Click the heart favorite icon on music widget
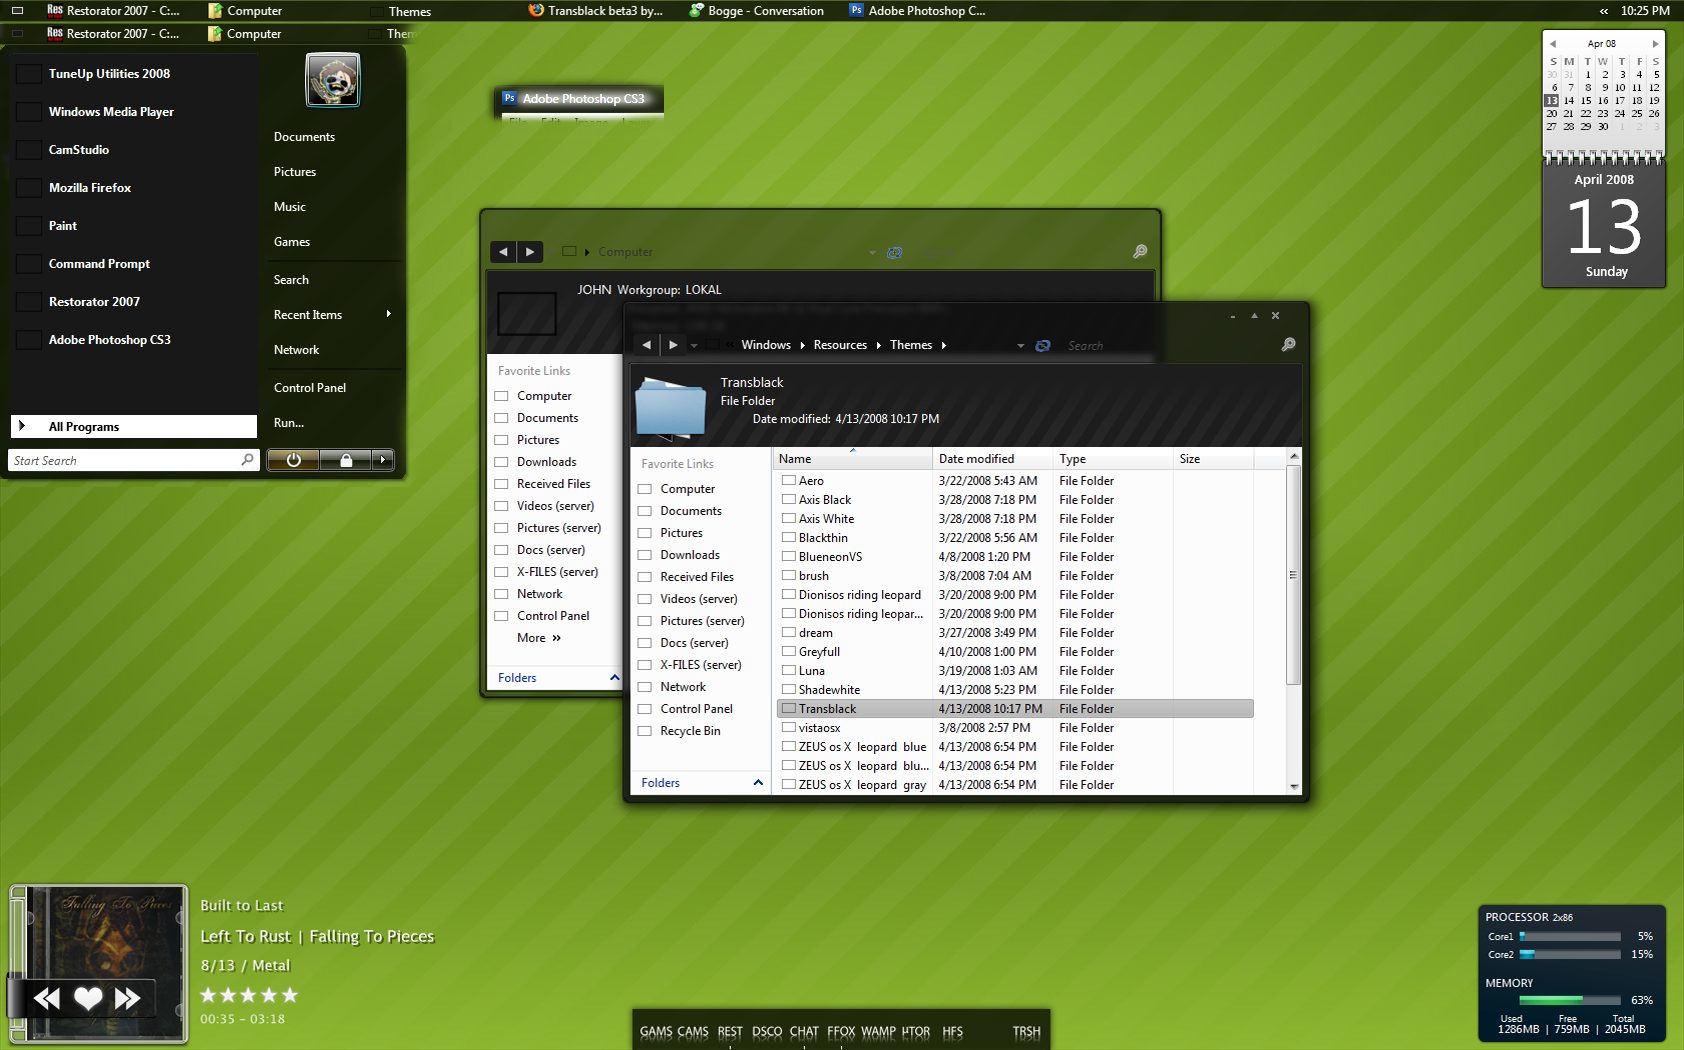 pos(88,998)
